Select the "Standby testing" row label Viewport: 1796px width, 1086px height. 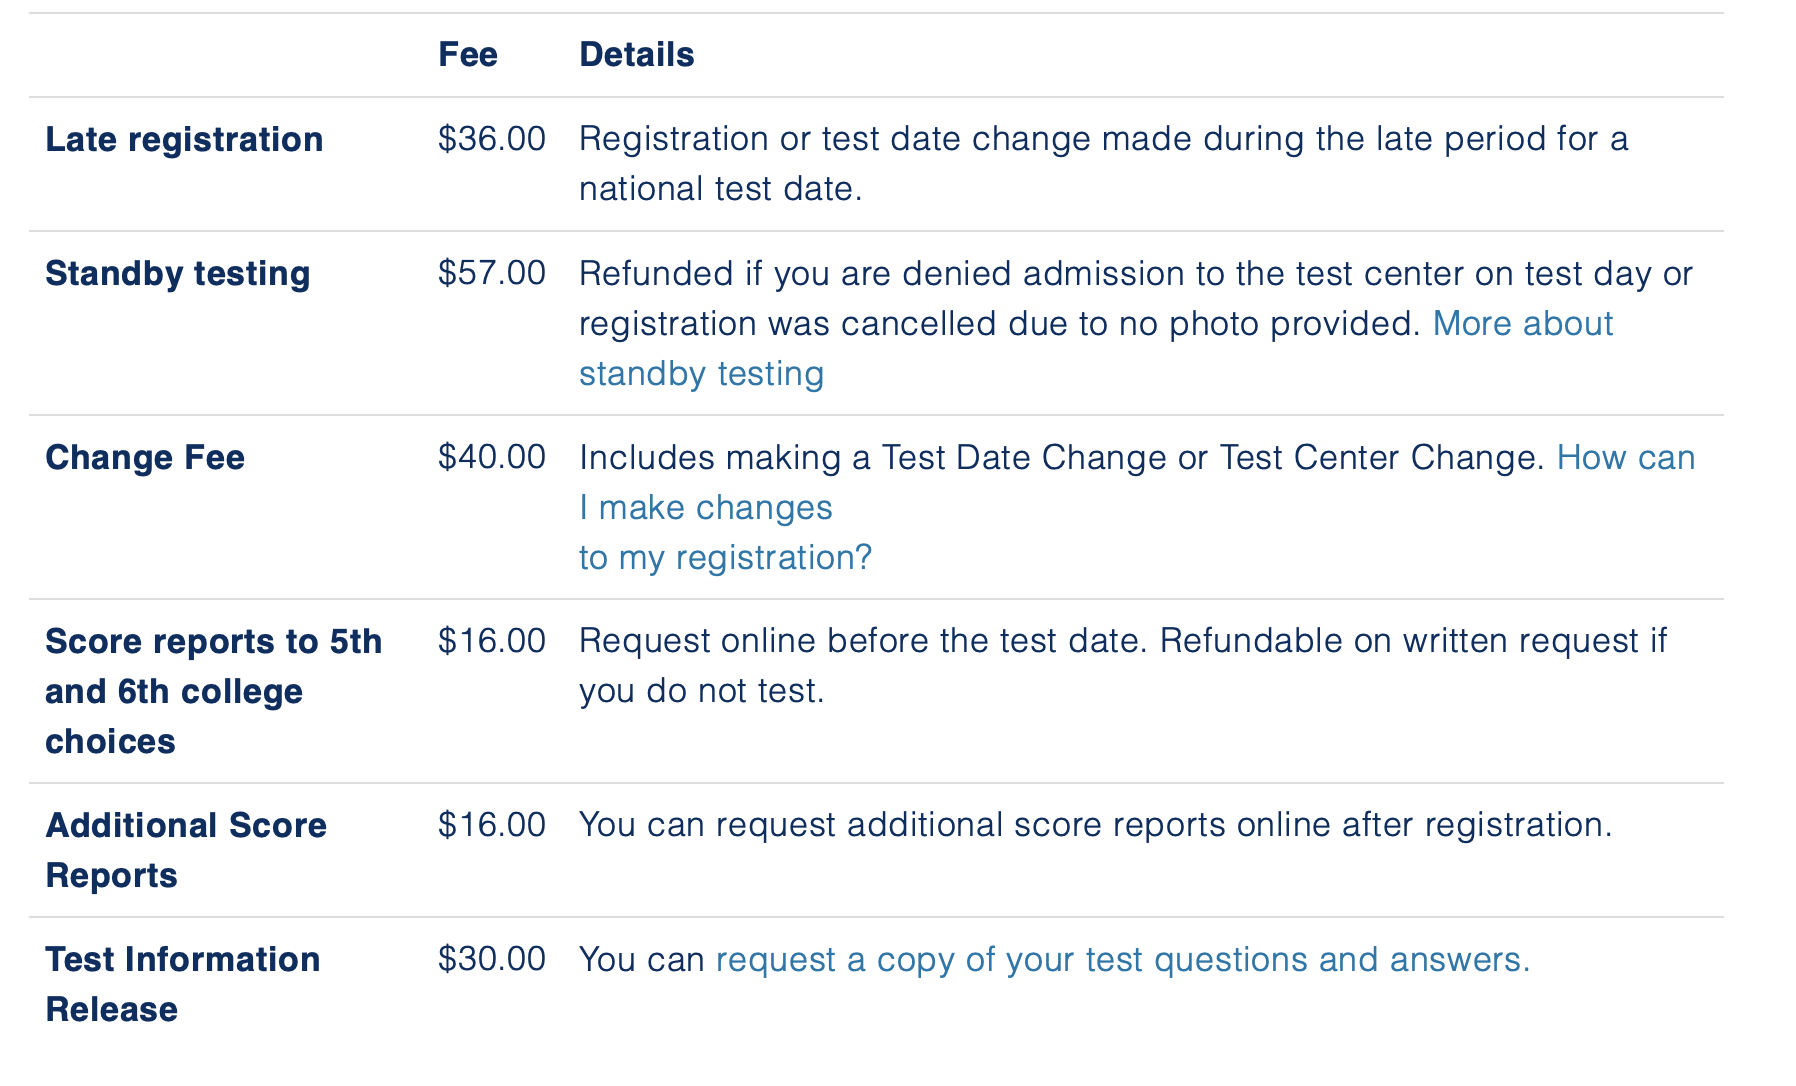[178, 274]
